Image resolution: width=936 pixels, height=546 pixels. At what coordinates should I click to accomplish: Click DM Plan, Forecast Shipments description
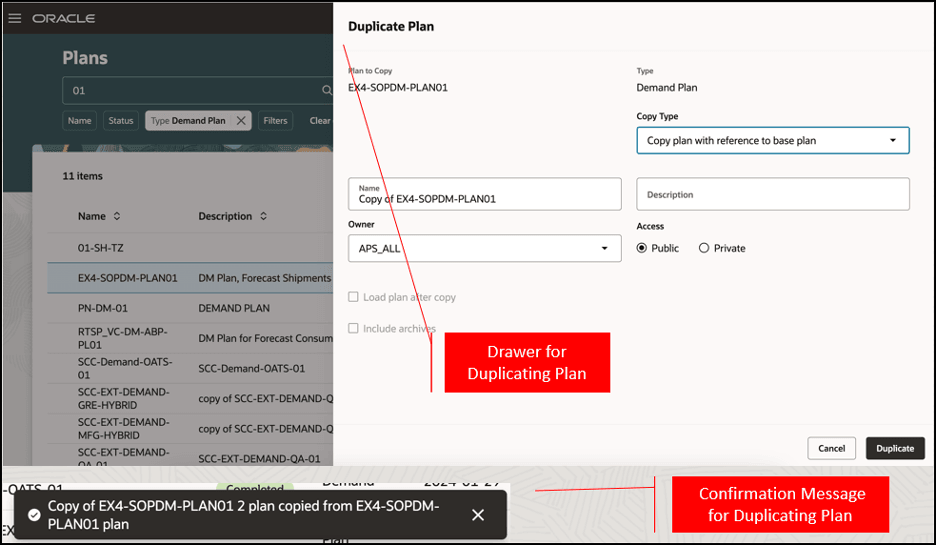[264, 278]
